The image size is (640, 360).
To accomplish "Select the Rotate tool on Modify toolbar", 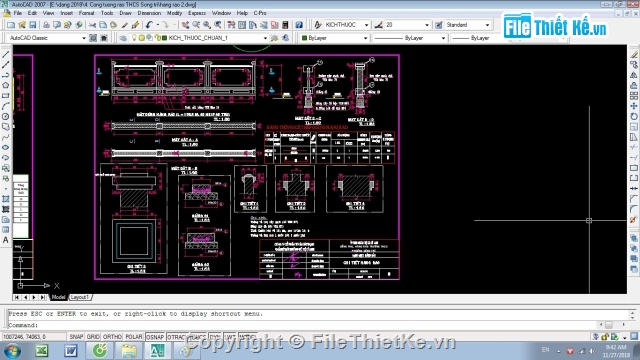I will point(633,116).
